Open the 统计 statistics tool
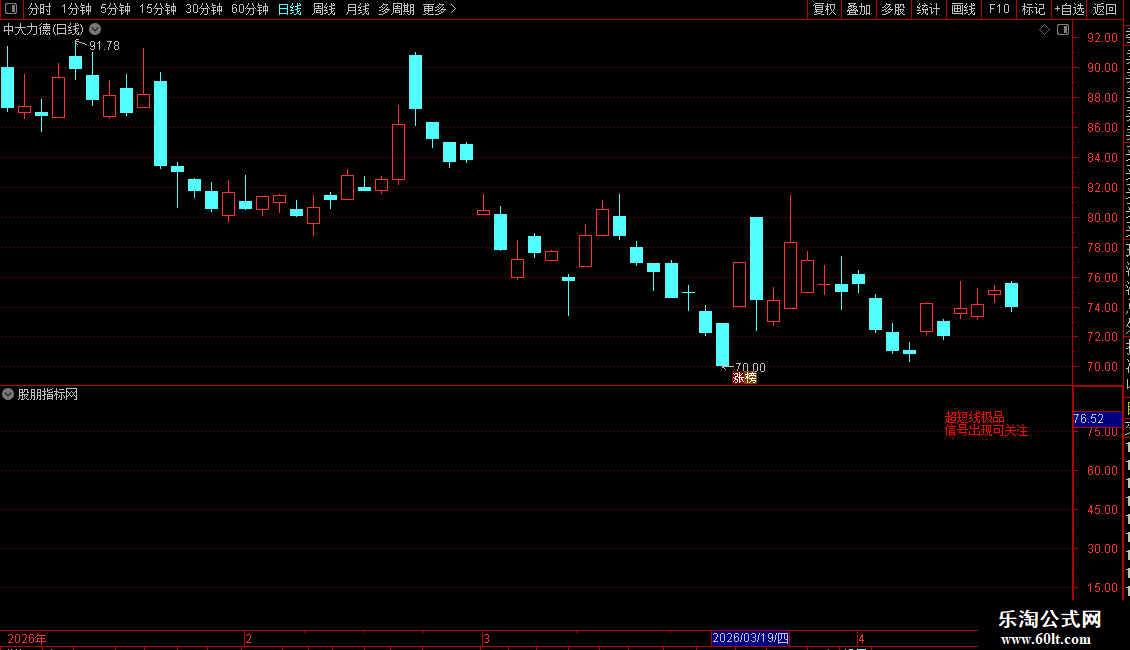Image resolution: width=1130 pixels, height=650 pixels. point(928,9)
